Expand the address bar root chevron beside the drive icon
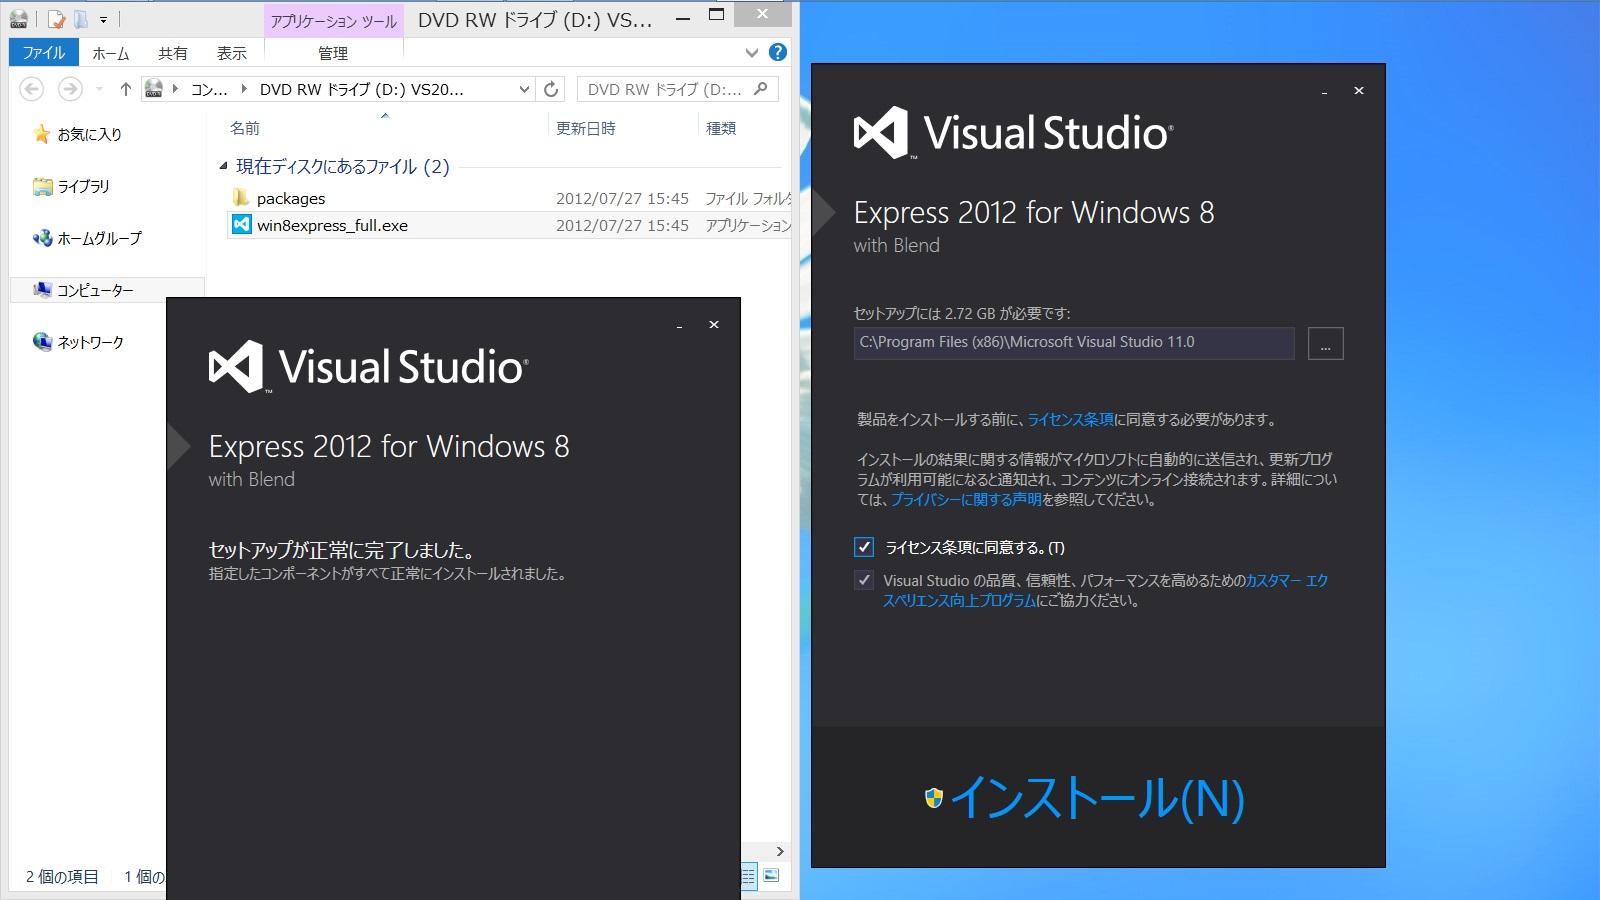 (176, 89)
